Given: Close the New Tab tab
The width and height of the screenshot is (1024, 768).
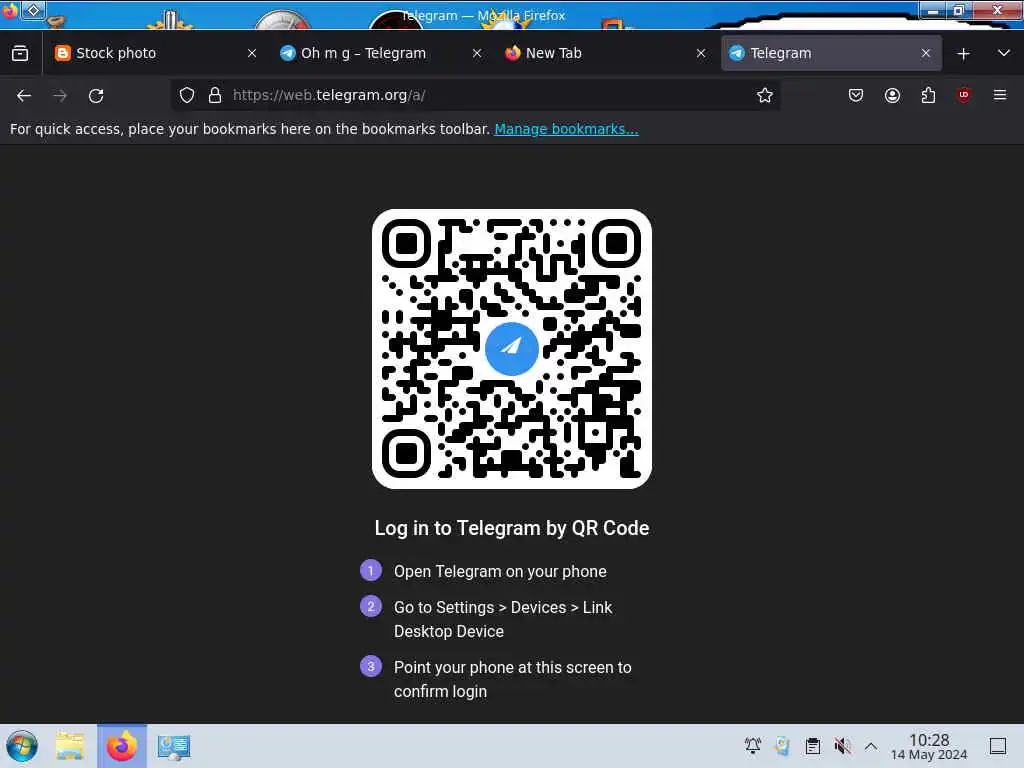Looking at the screenshot, I should coord(701,54).
